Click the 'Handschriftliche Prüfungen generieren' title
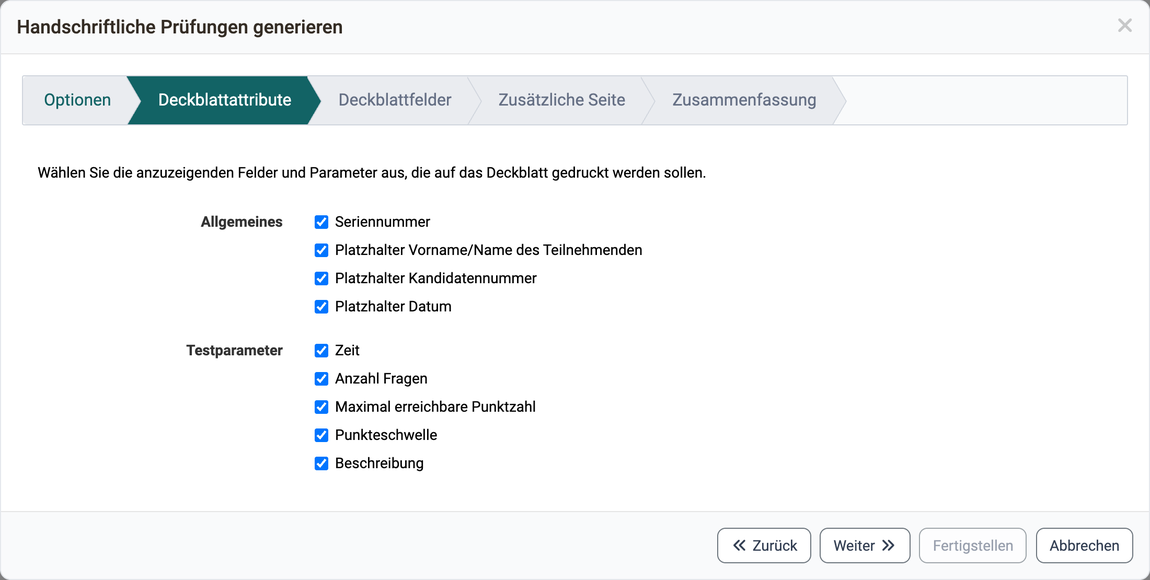 180,27
